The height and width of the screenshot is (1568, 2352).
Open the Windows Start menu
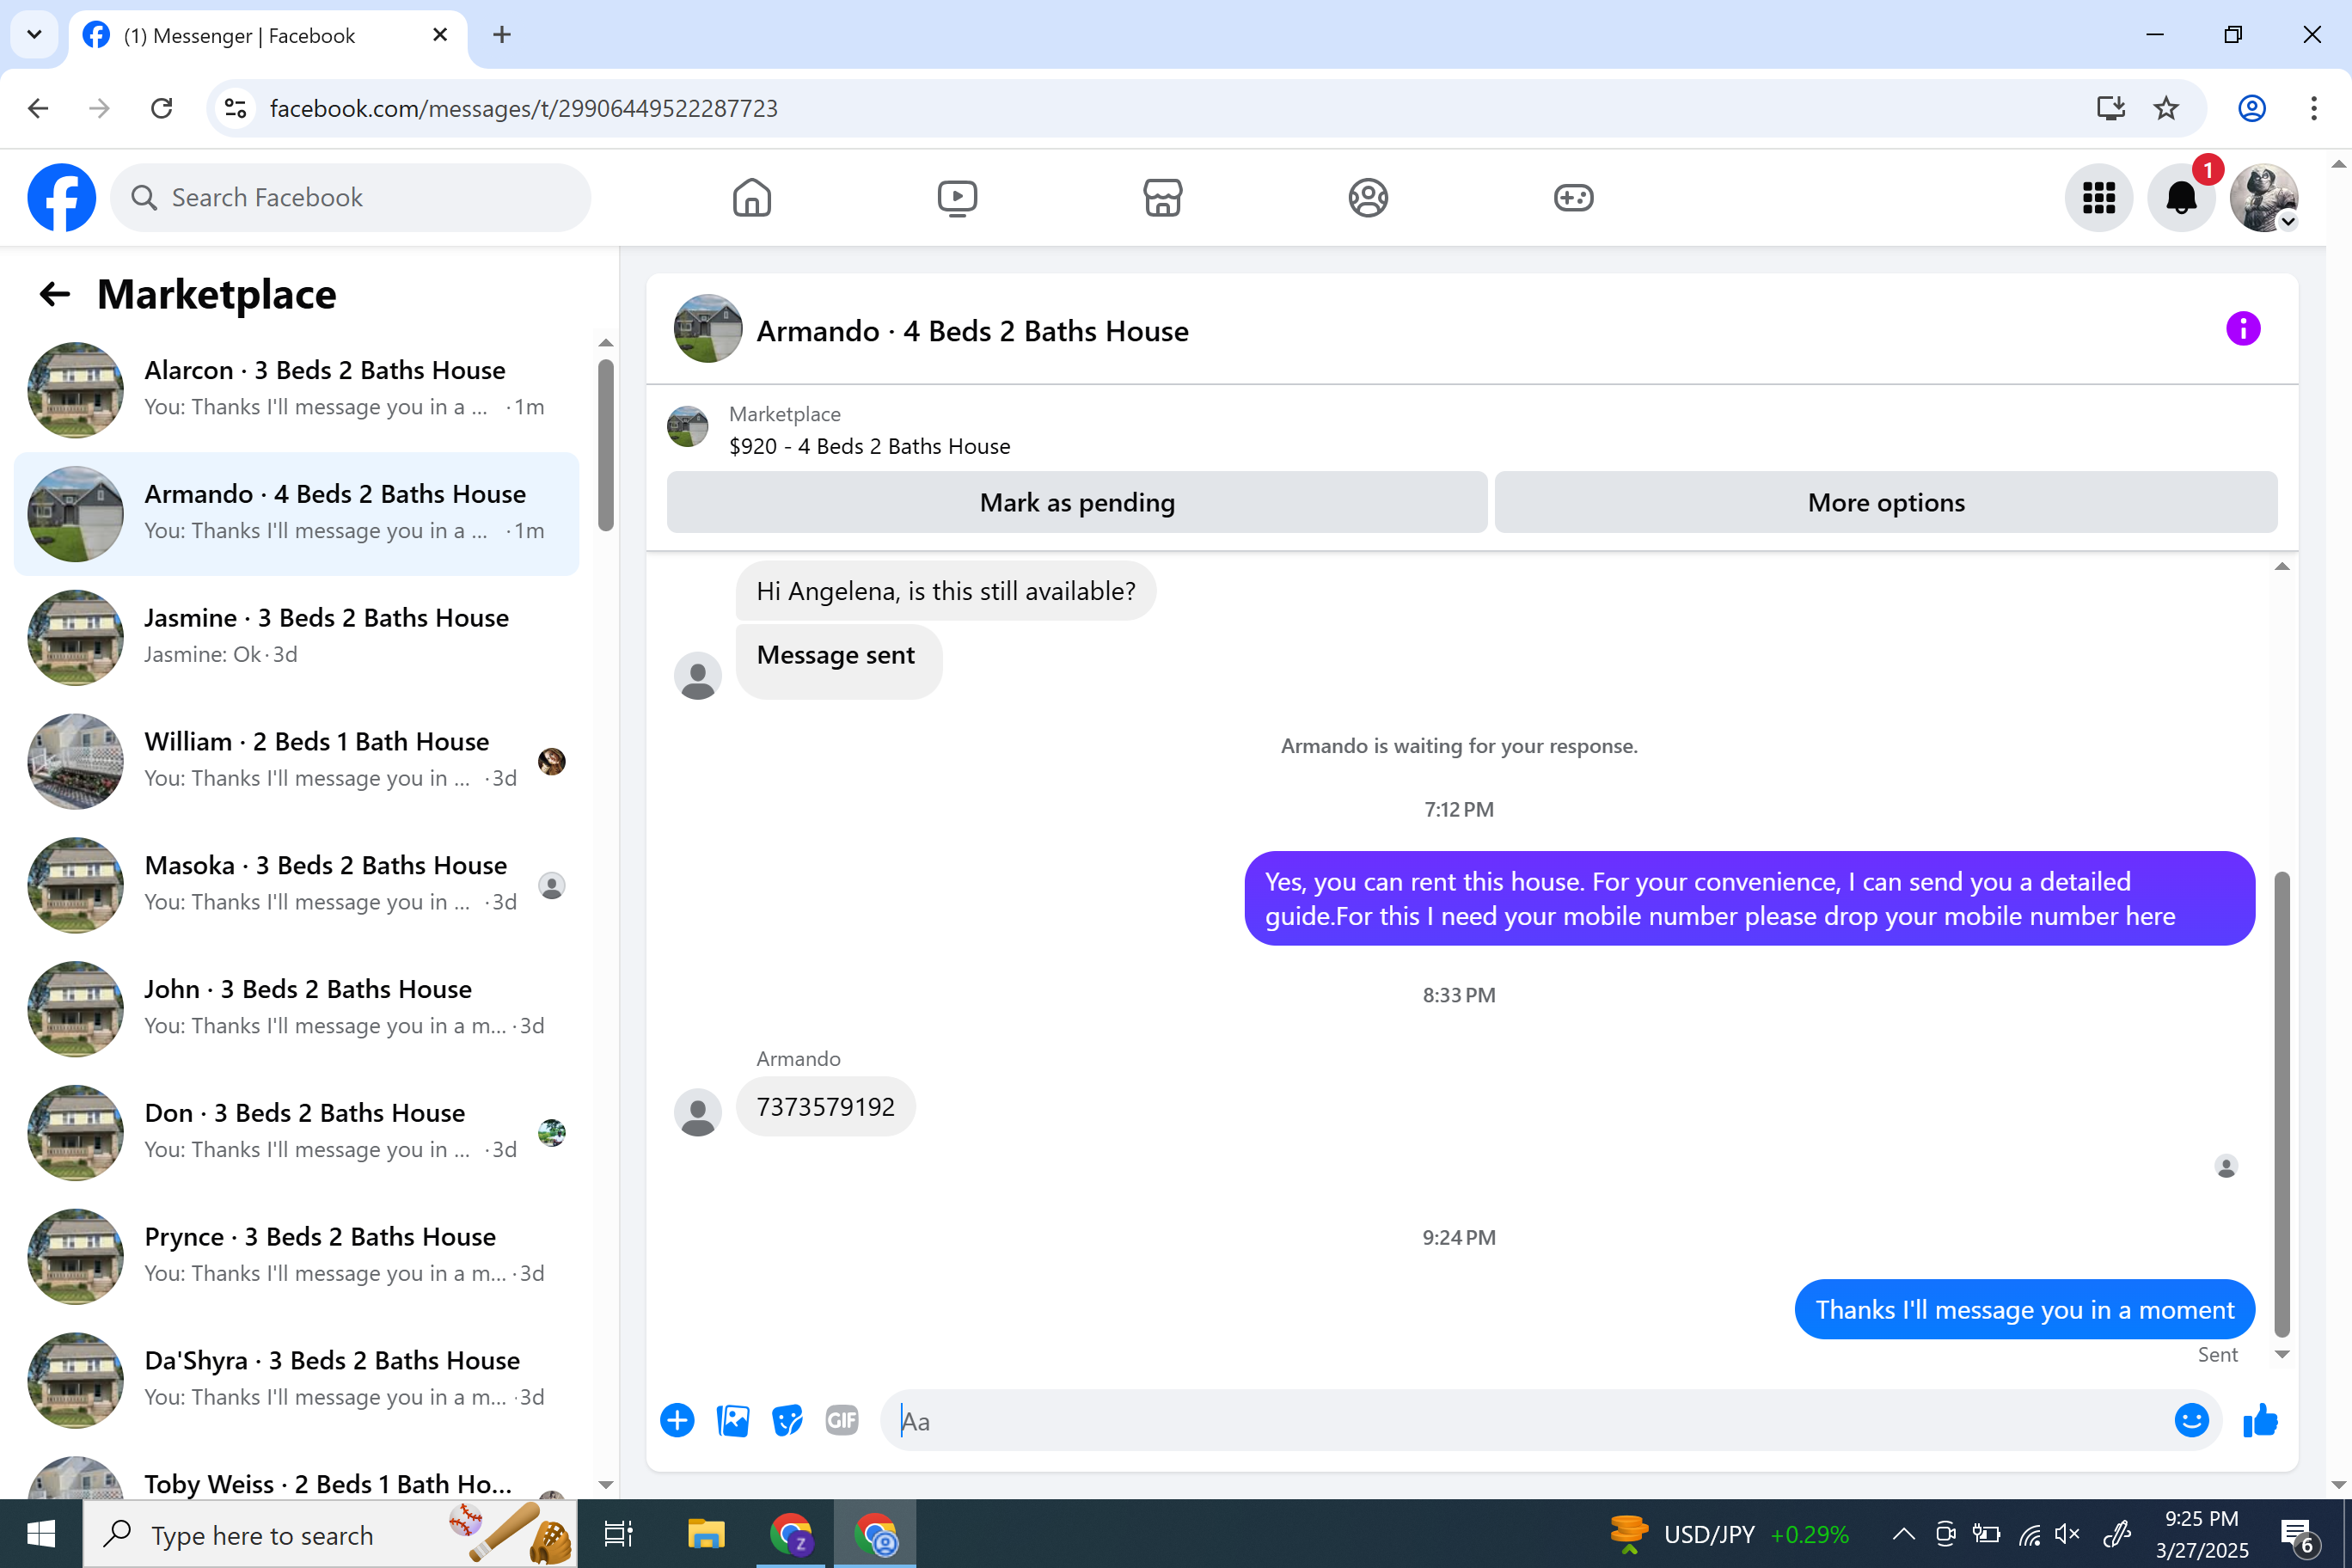[x=41, y=1533]
